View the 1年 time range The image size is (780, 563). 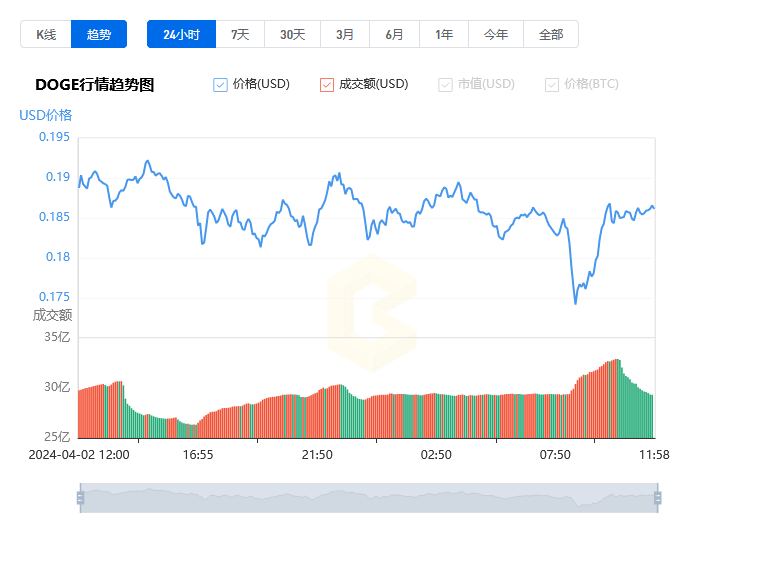tap(444, 34)
